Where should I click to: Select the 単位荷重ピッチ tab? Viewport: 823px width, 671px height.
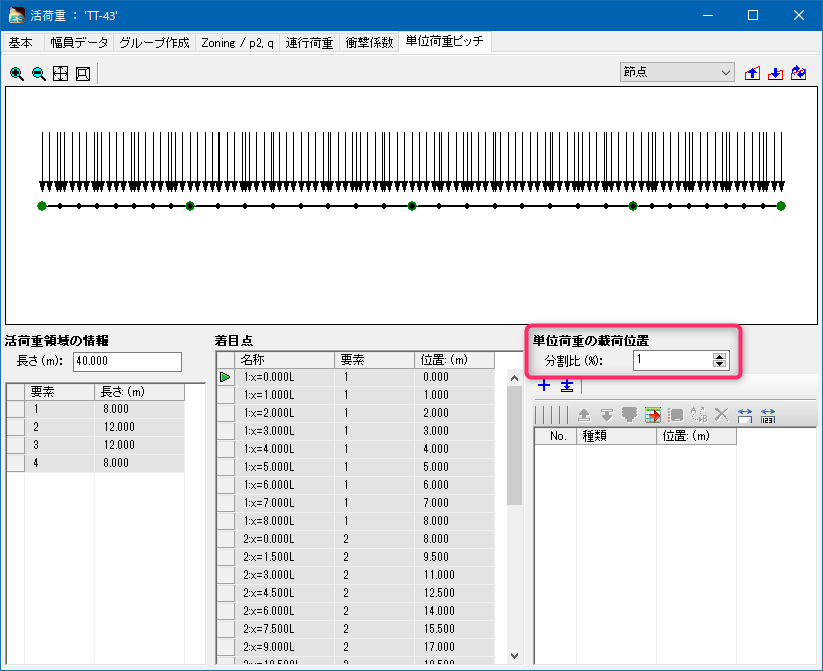445,41
